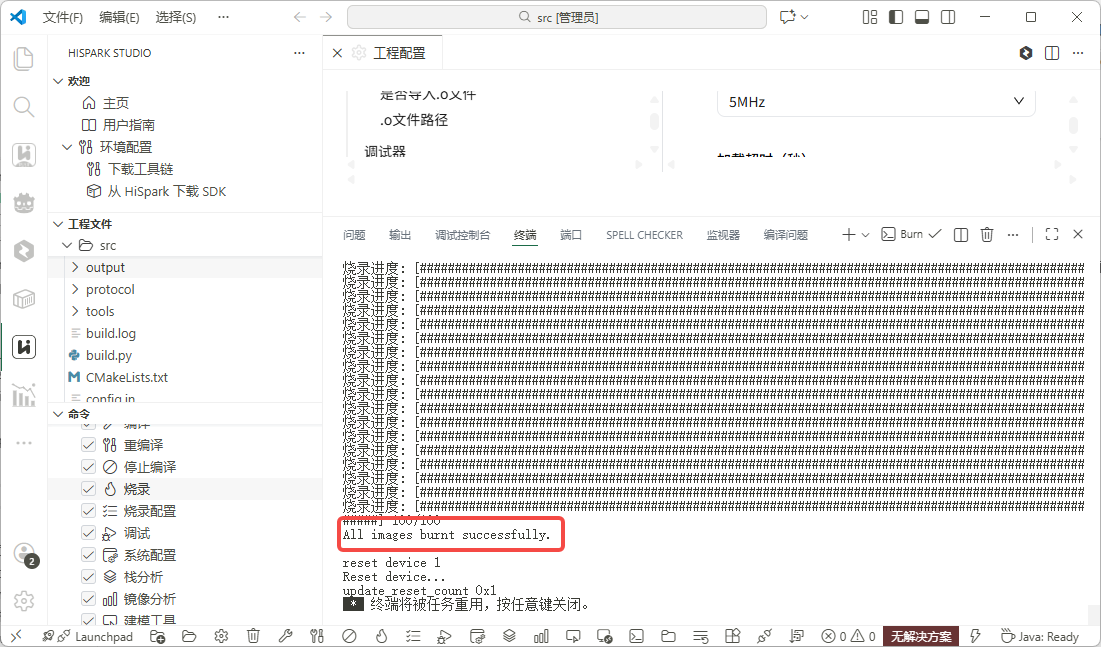The image size is (1101, 647).
Task: Collapse the 环境配置 tree node
Action: [67, 147]
